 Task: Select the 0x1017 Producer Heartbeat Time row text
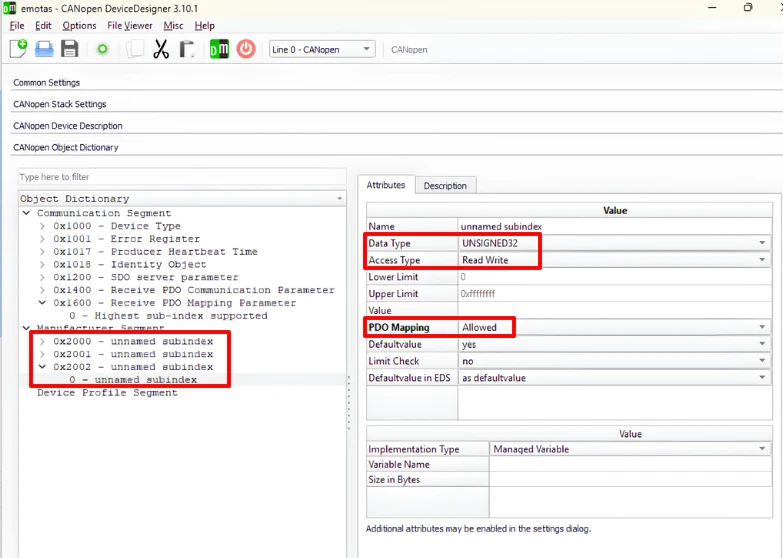coord(155,251)
